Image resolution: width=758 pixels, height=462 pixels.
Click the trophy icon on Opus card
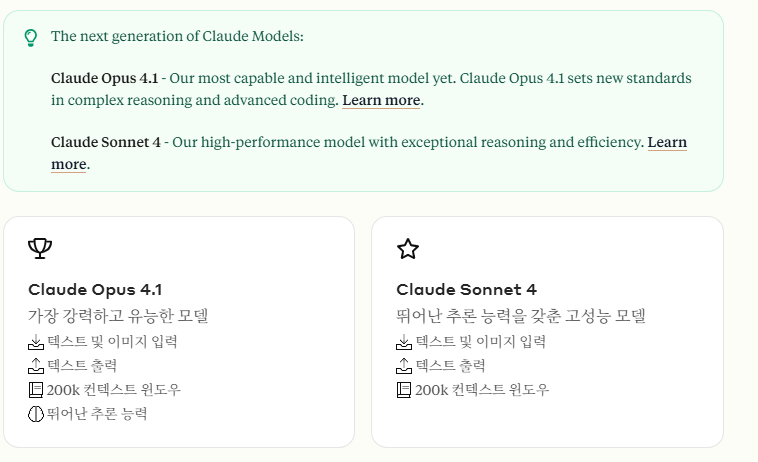click(40, 248)
